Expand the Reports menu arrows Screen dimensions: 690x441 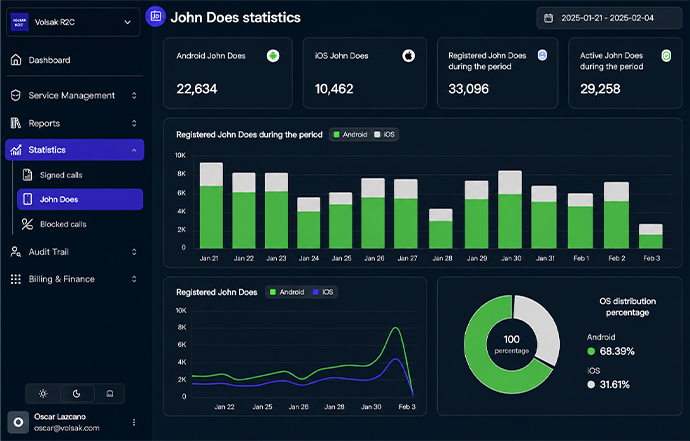pos(134,123)
